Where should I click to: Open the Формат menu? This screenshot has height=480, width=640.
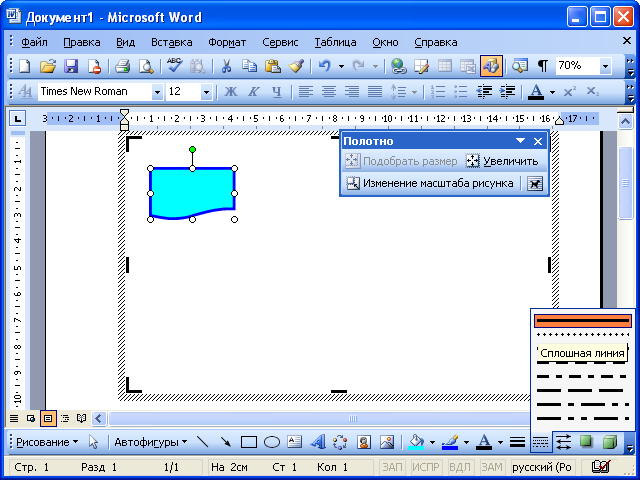[x=227, y=42]
